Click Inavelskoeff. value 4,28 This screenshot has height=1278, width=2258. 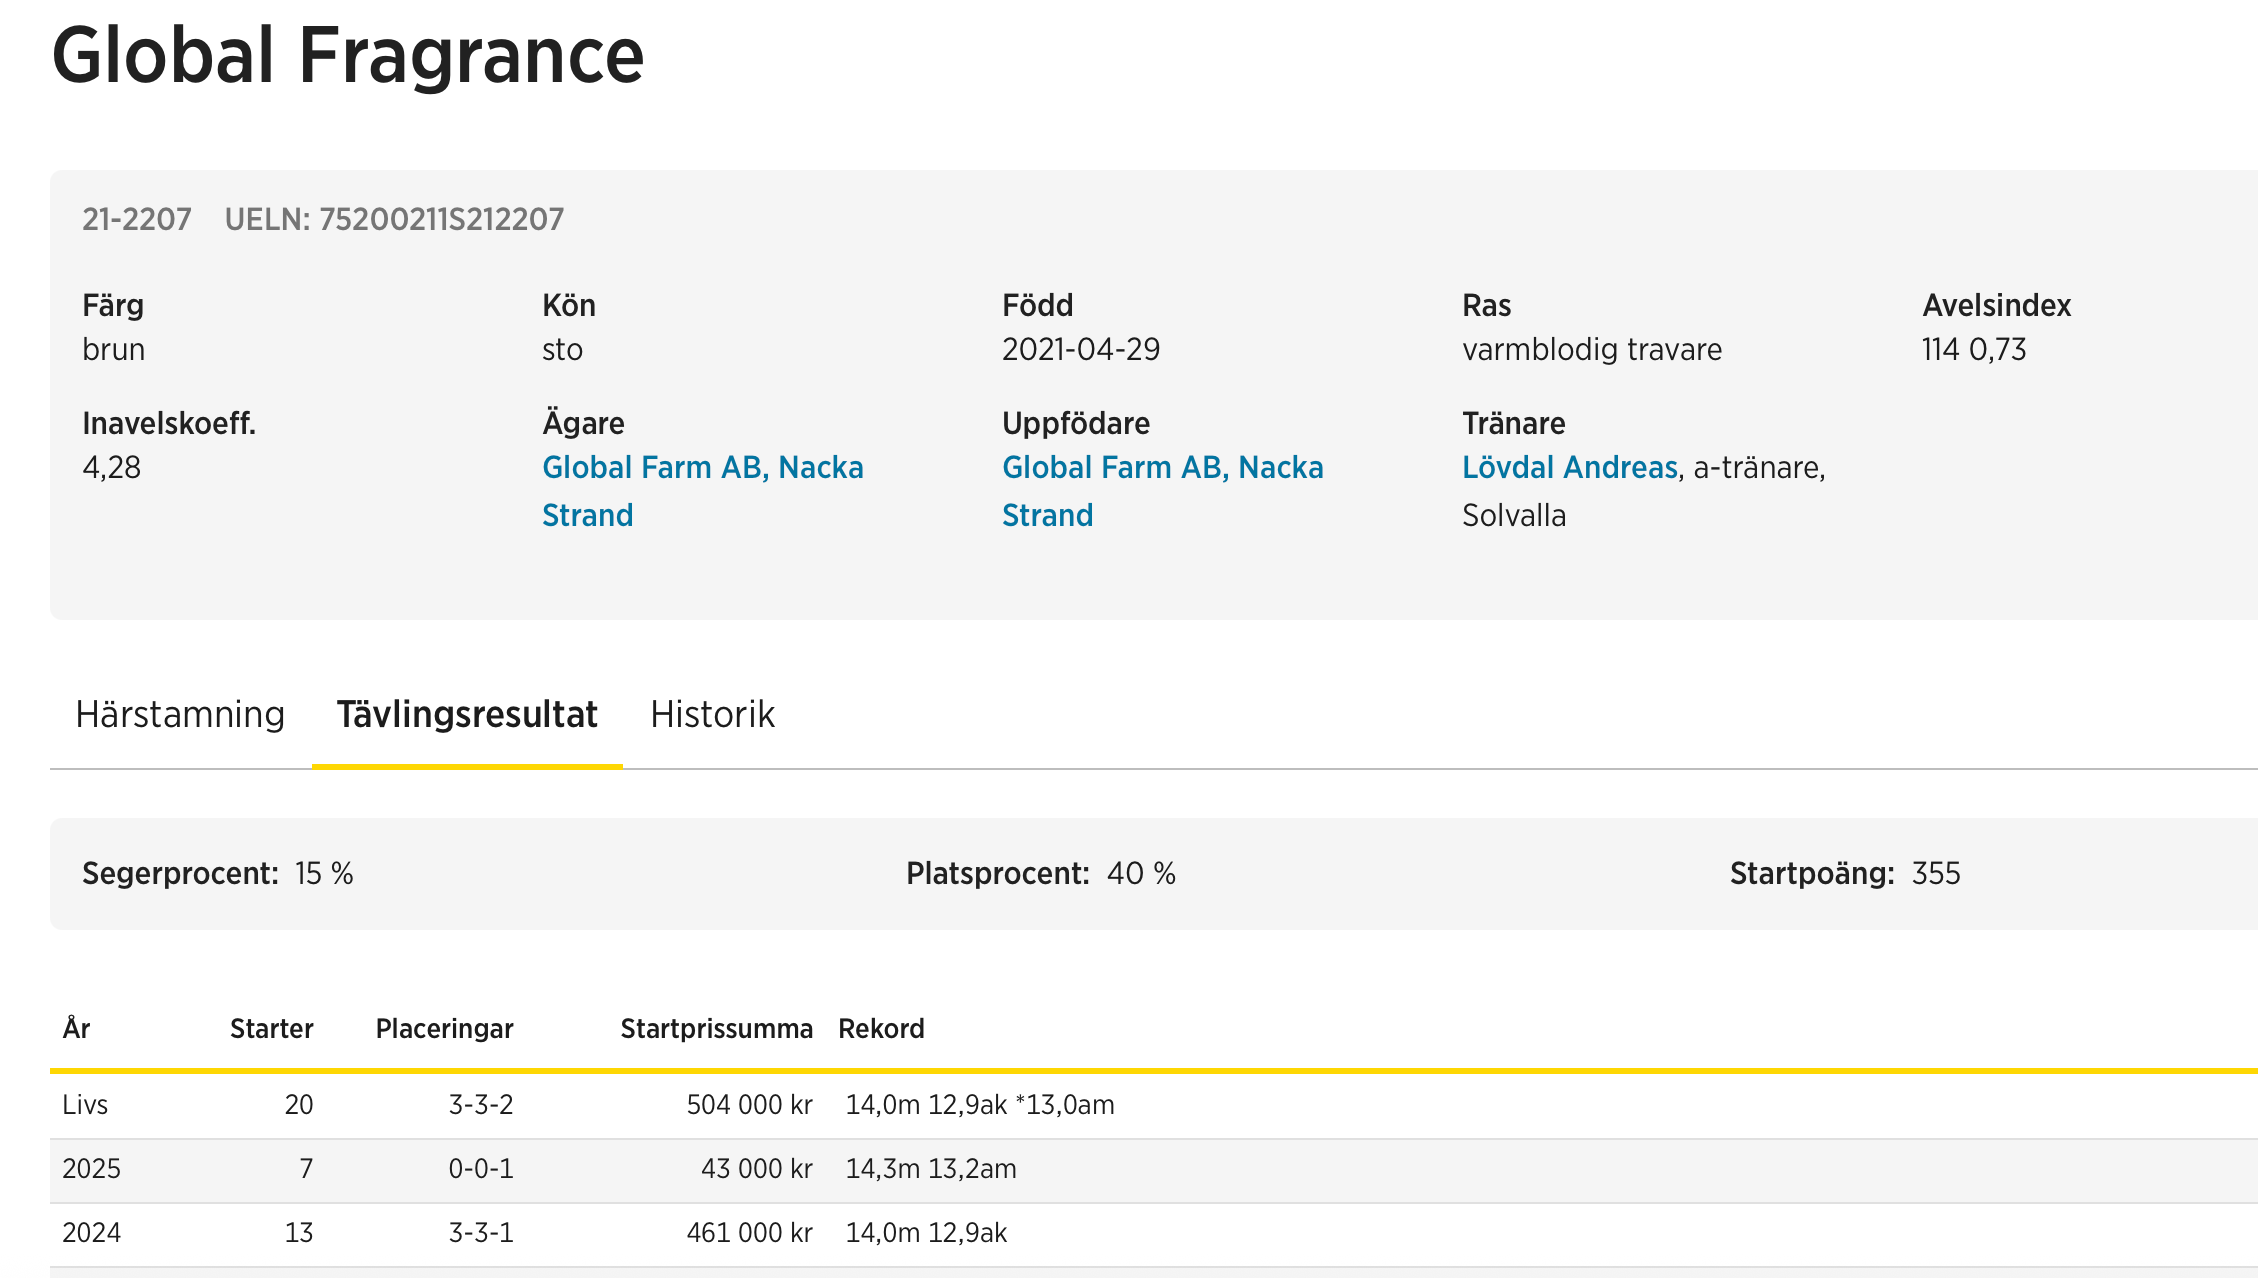tap(111, 467)
